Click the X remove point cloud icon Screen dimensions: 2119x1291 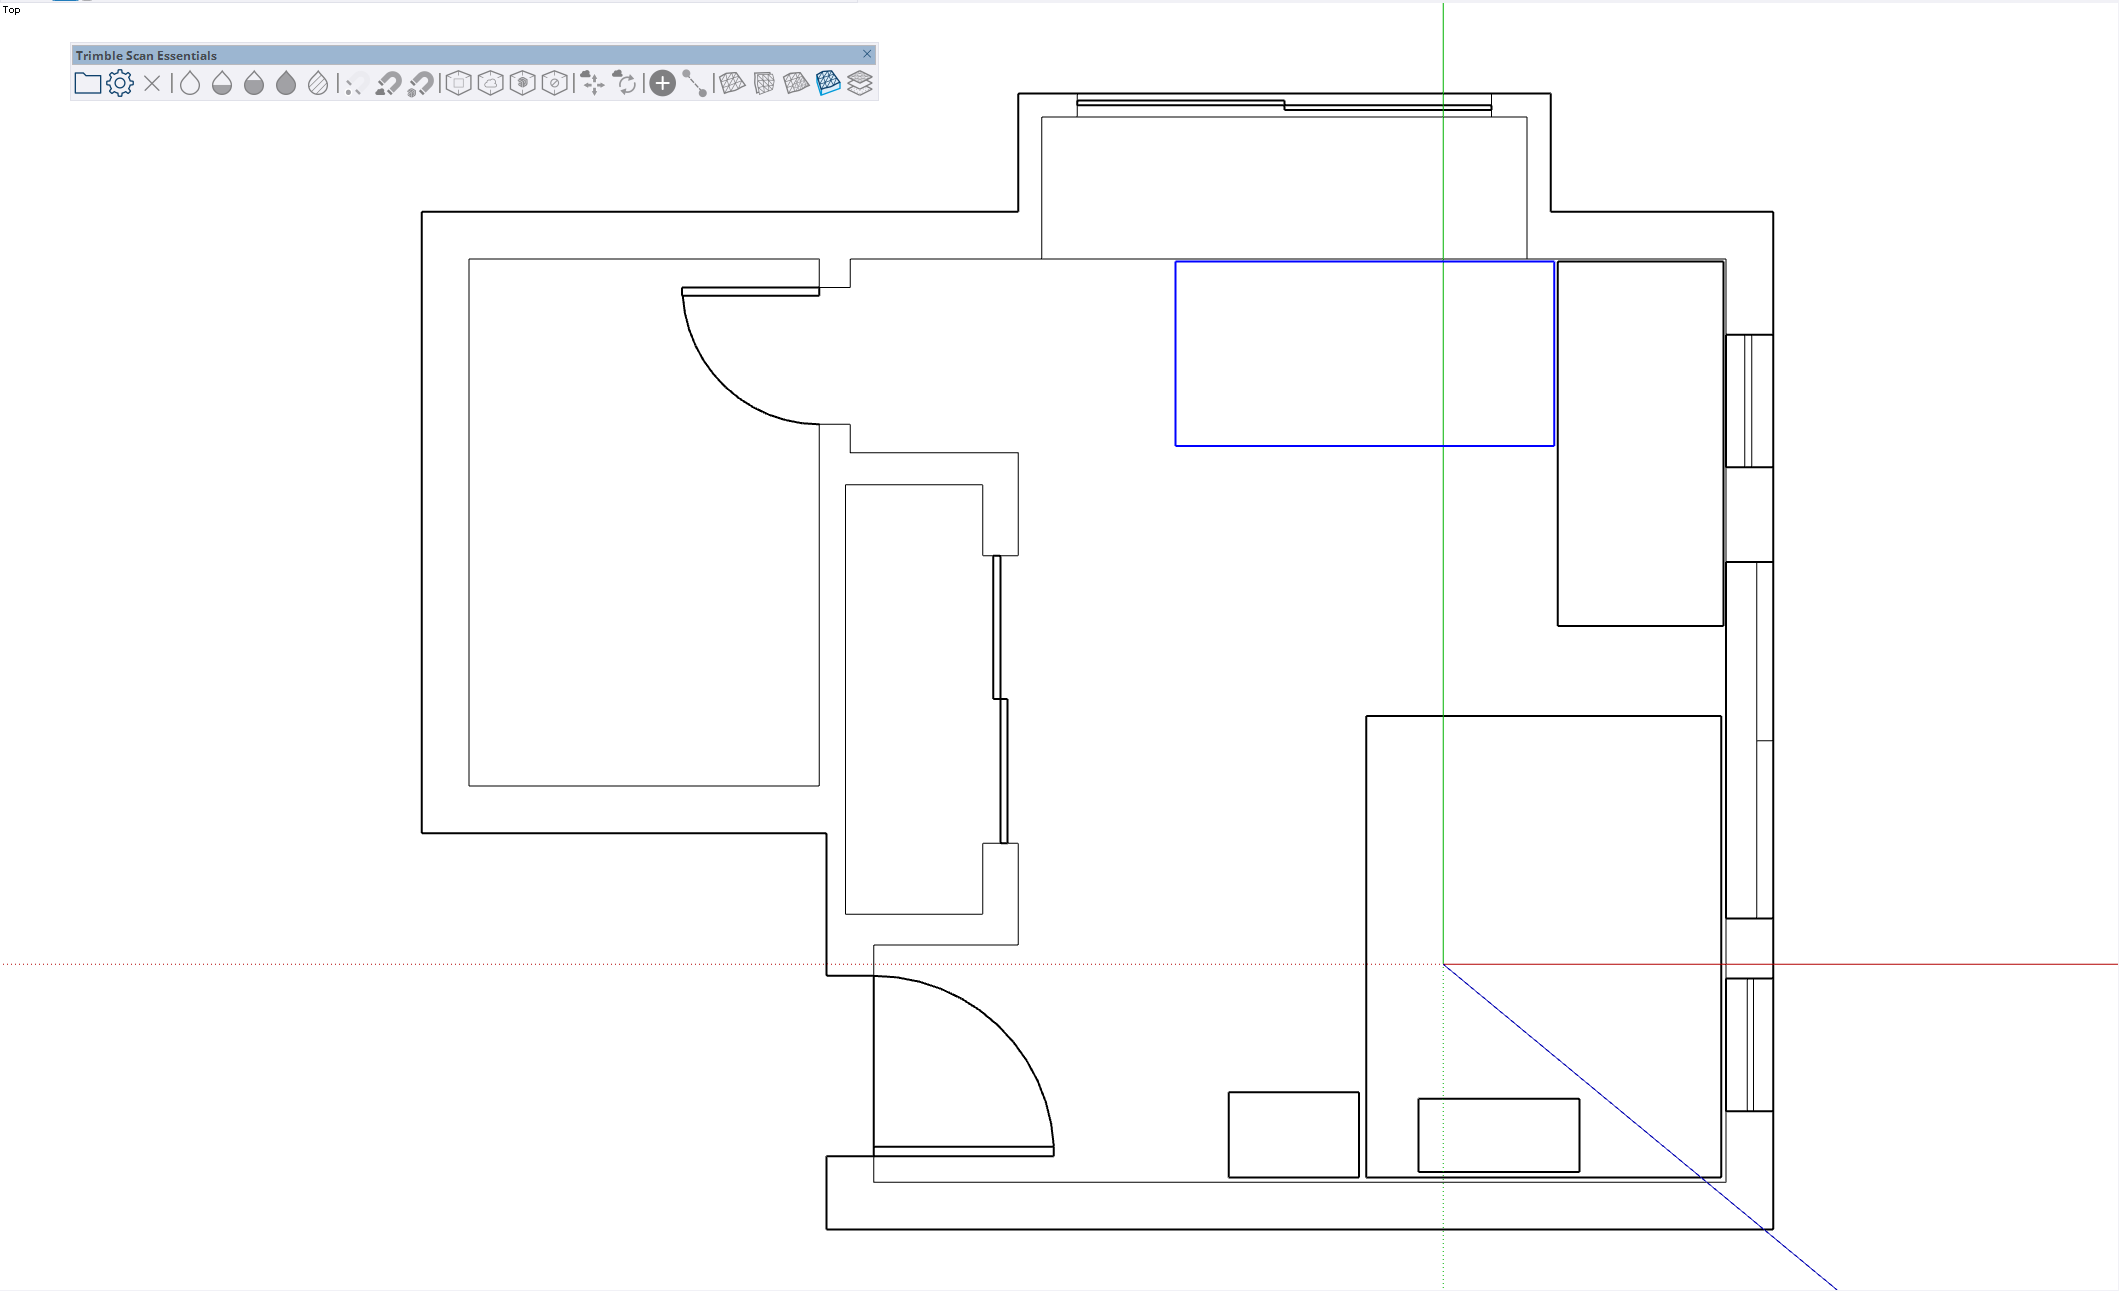pyautogui.click(x=152, y=83)
